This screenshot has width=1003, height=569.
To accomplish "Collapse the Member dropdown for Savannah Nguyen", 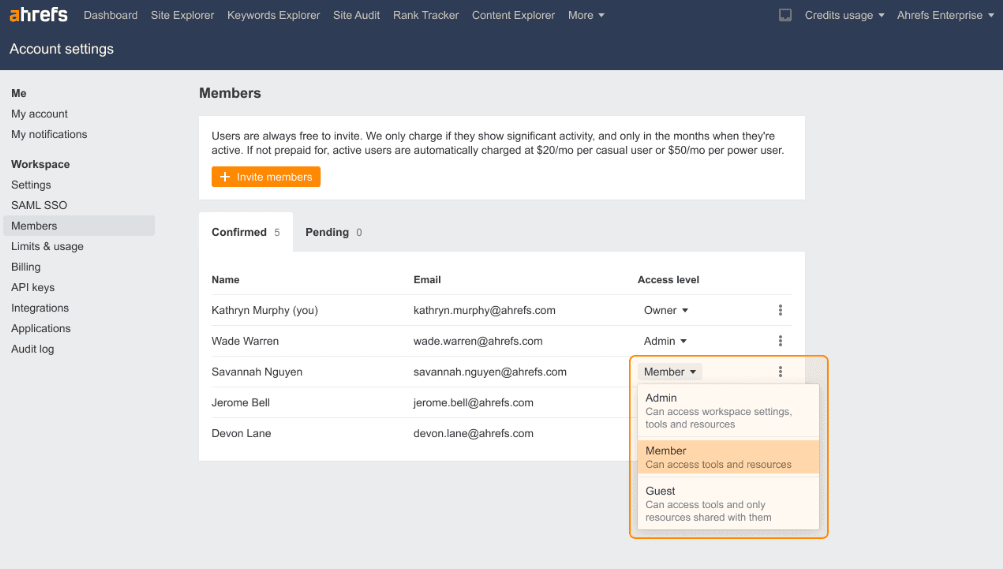I will 670,371.
